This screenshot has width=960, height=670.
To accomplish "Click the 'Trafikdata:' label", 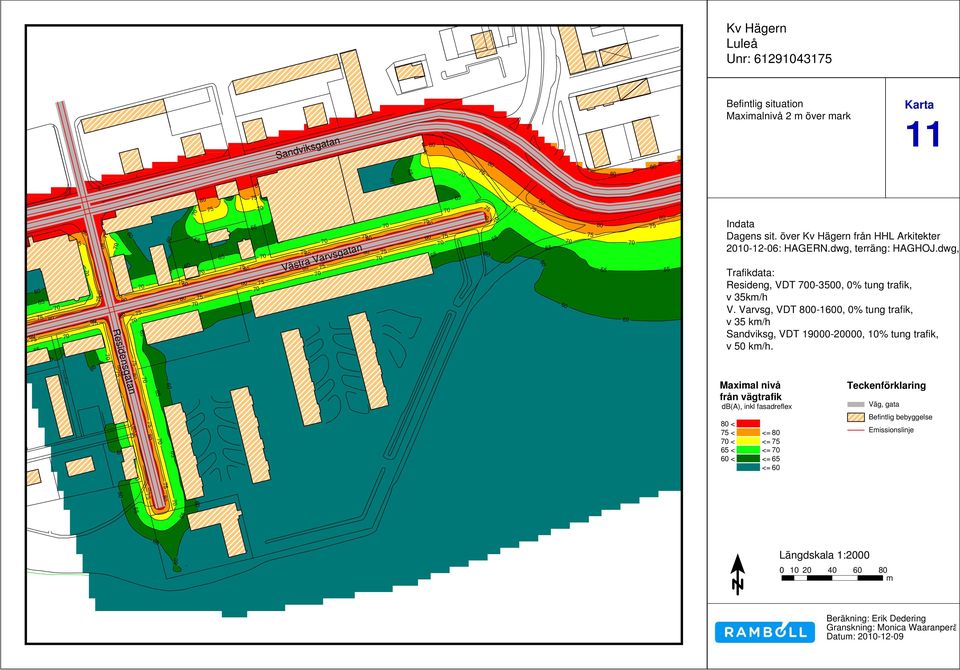I will point(751,273).
